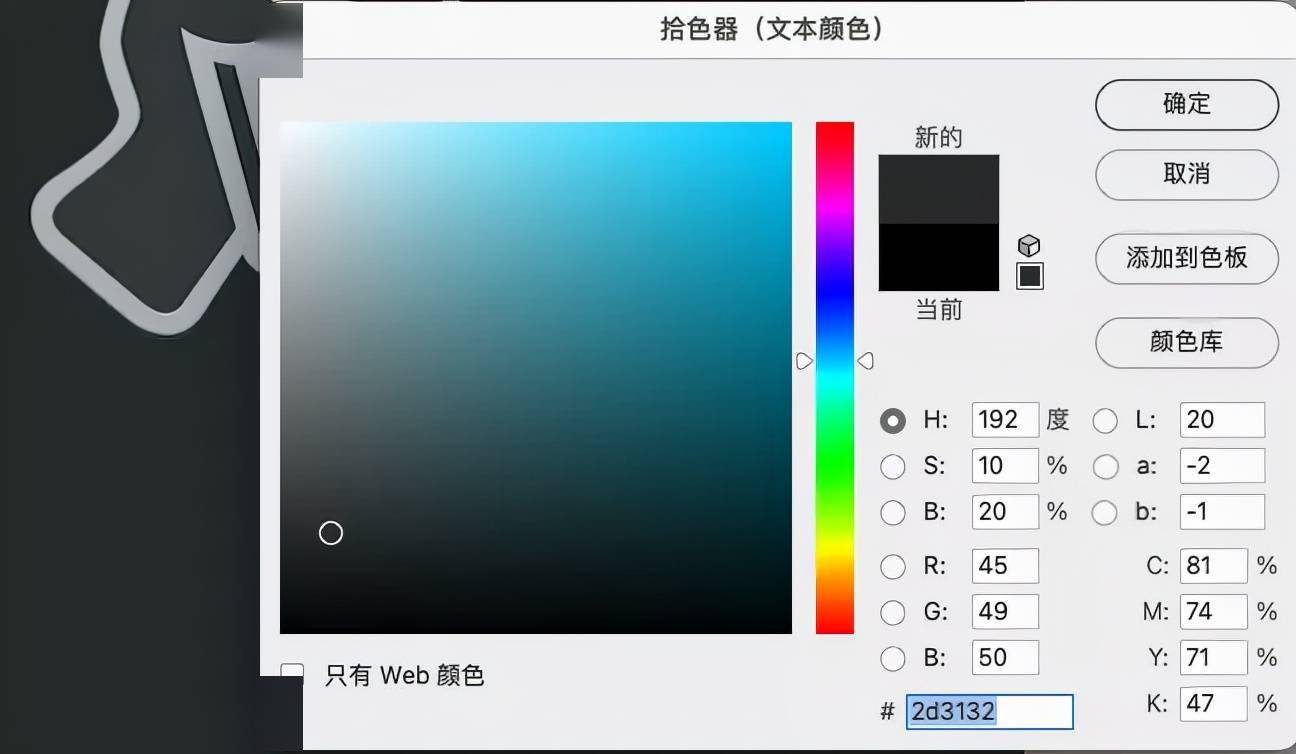Select the Lab b radio button

coord(1105,513)
